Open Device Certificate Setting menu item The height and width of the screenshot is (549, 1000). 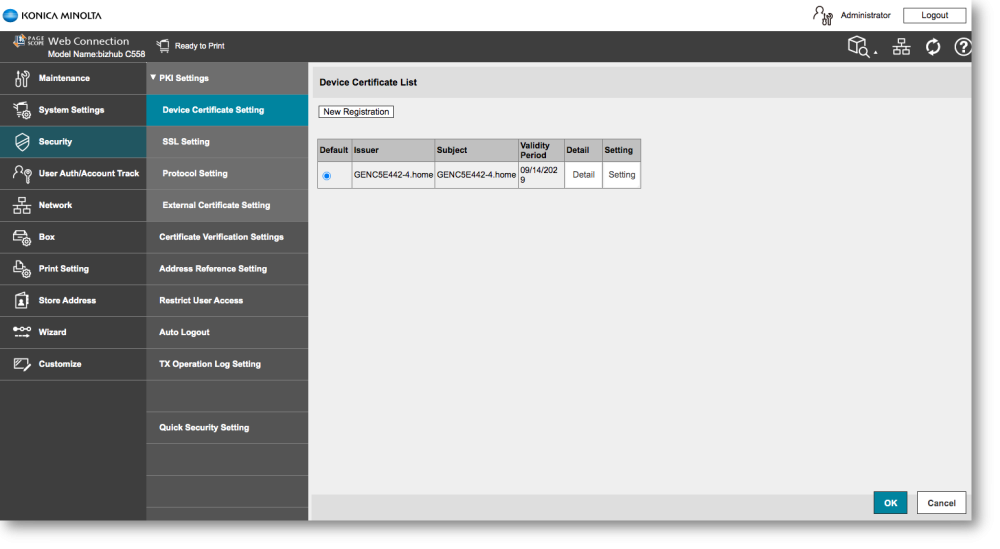point(227,110)
